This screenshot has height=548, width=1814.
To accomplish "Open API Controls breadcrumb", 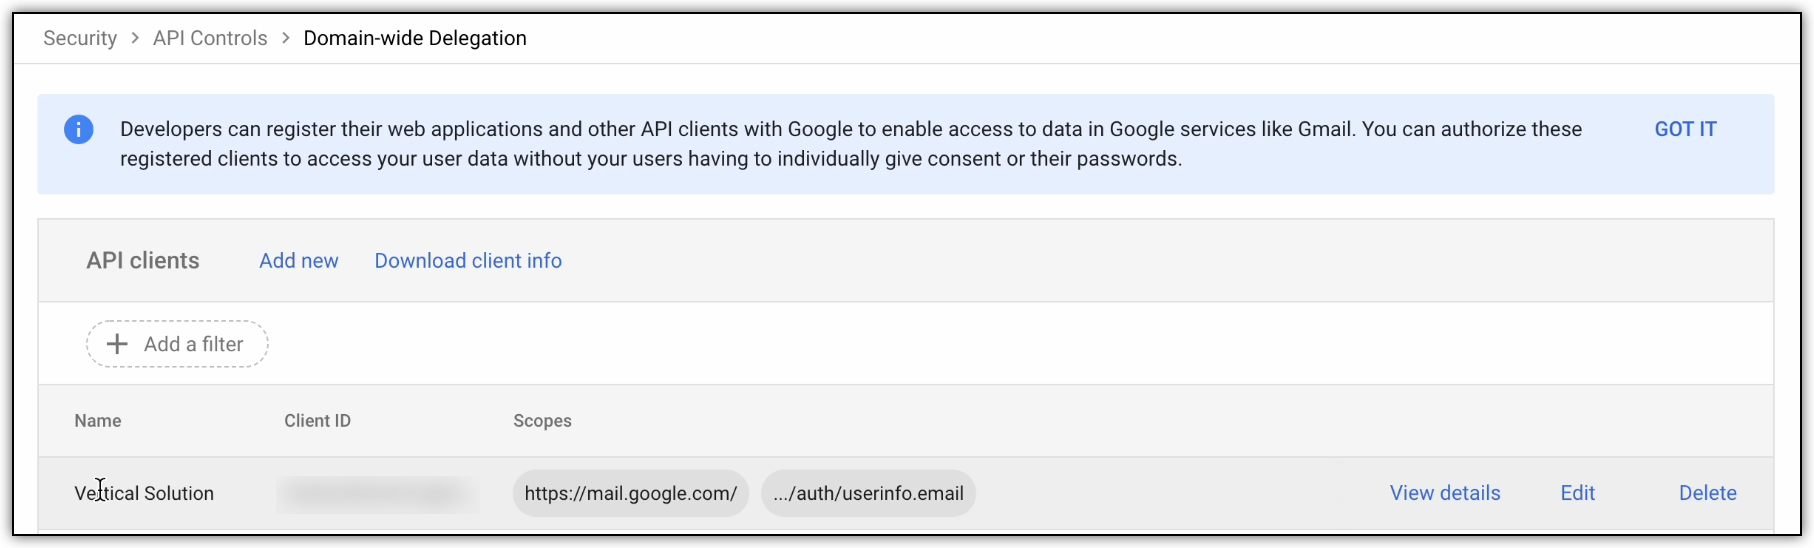I will (210, 38).
